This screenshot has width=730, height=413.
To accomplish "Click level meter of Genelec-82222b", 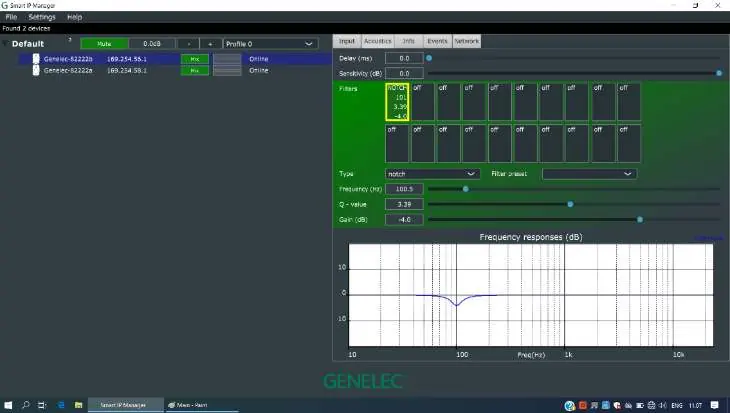I will 227,59.
